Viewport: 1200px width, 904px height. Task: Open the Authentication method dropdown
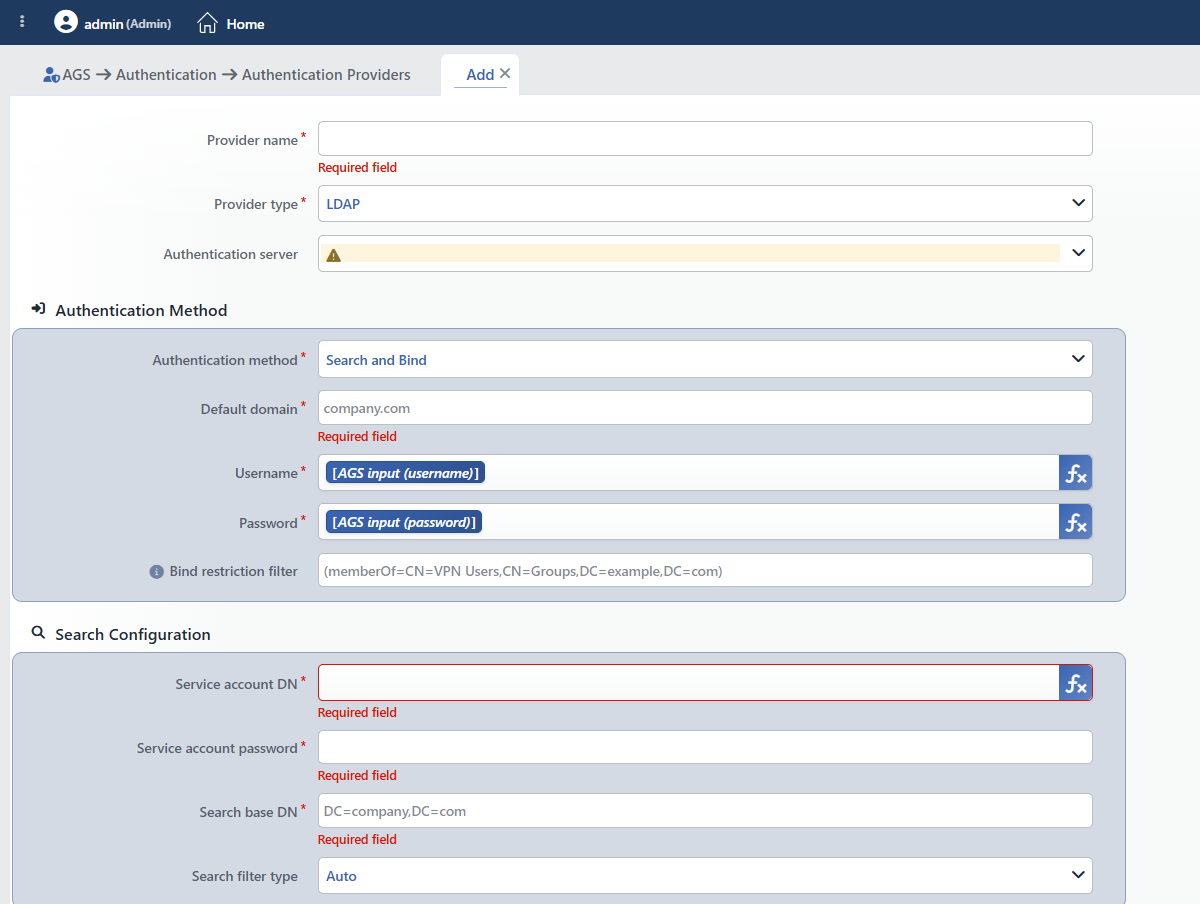(x=705, y=359)
